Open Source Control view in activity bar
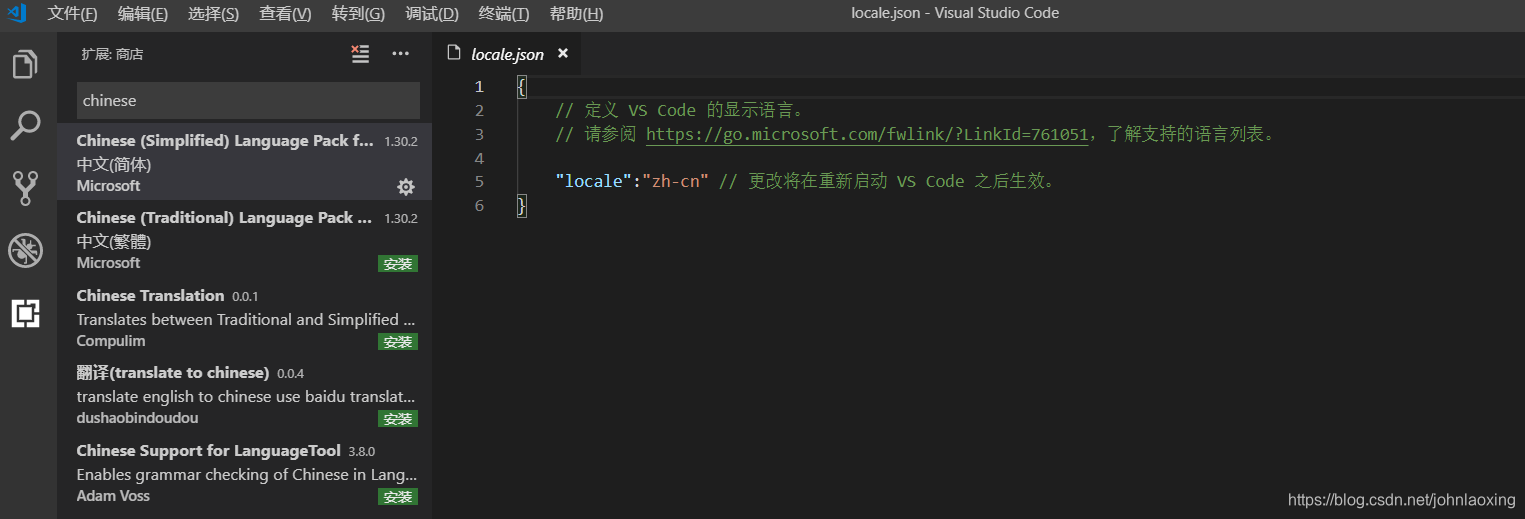Screen dimensions: 1525x519 tap(25, 188)
